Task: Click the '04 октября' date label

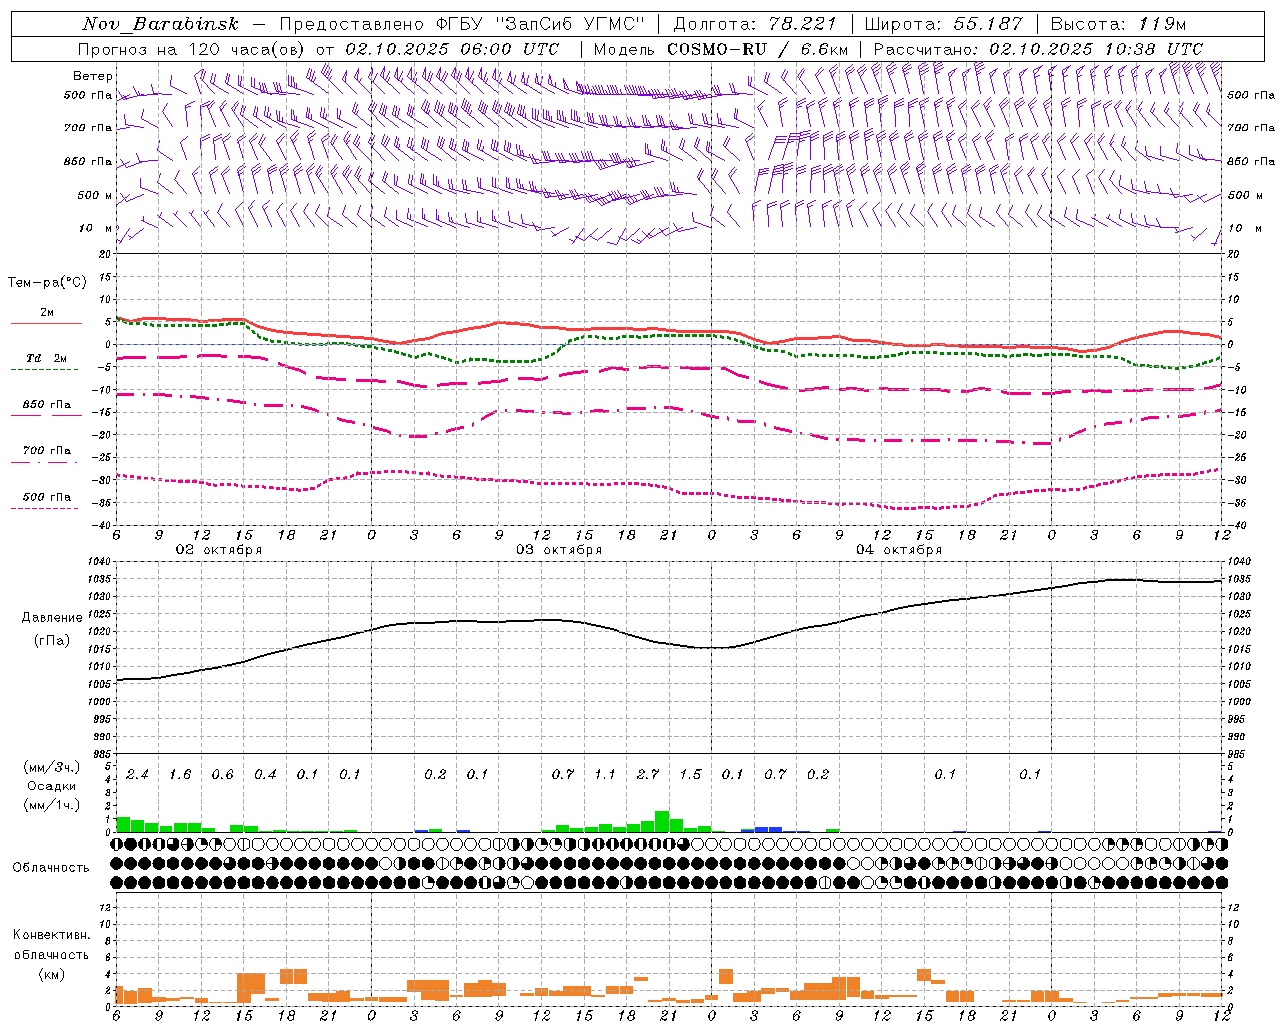Action: pos(899,550)
